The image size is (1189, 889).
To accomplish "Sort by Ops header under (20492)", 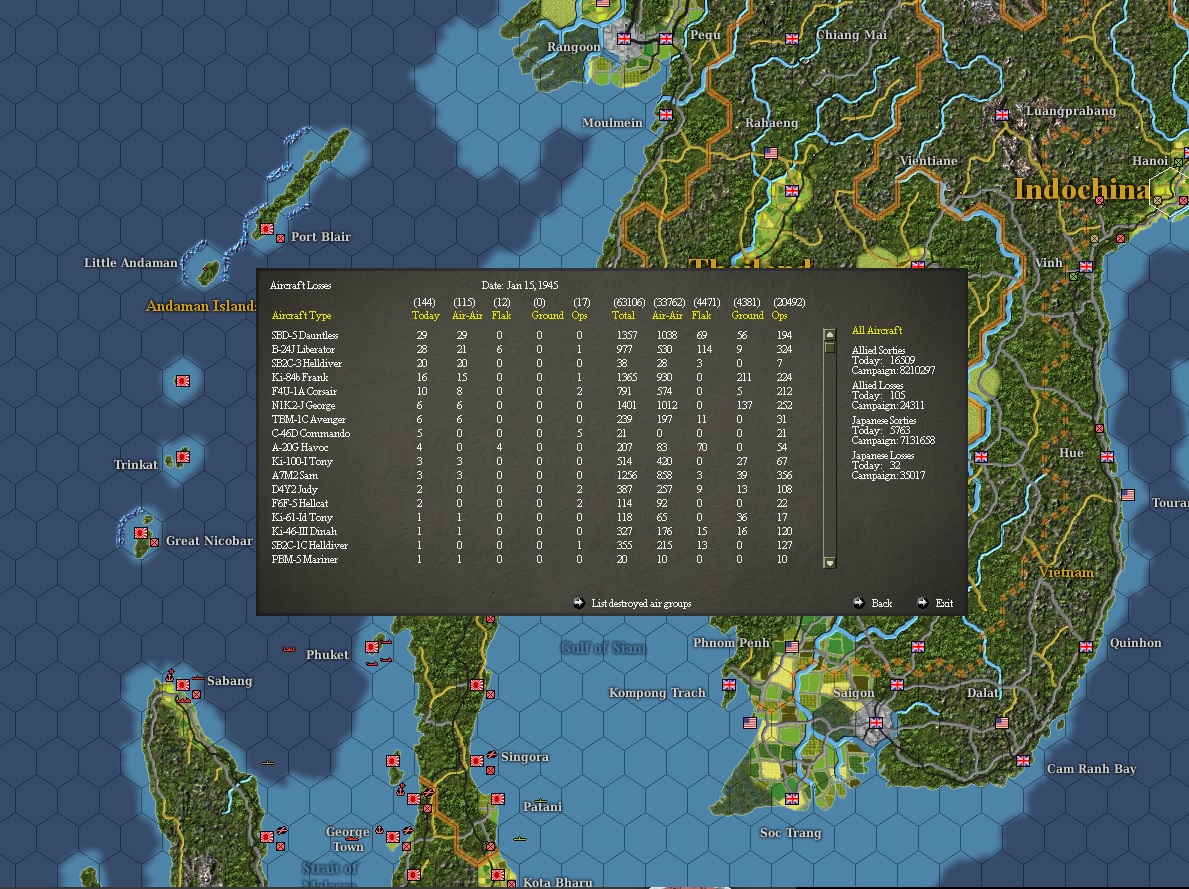I will point(780,316).
